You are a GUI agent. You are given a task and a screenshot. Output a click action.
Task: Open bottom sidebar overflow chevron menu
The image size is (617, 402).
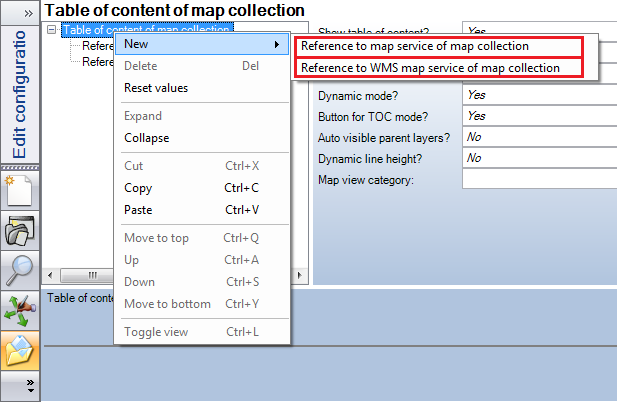coord(30,385)
